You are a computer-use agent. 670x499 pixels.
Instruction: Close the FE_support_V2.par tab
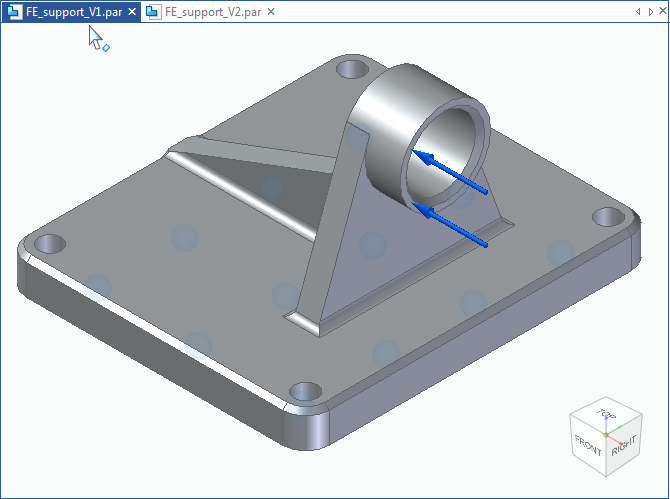271,12
